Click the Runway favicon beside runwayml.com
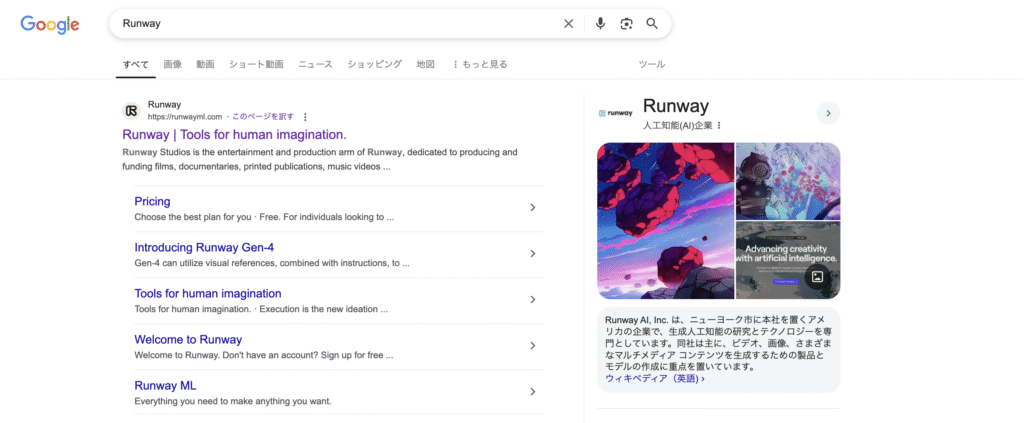Image resolution: width=1024 pixels, height=423 pixels. point(132,110)
